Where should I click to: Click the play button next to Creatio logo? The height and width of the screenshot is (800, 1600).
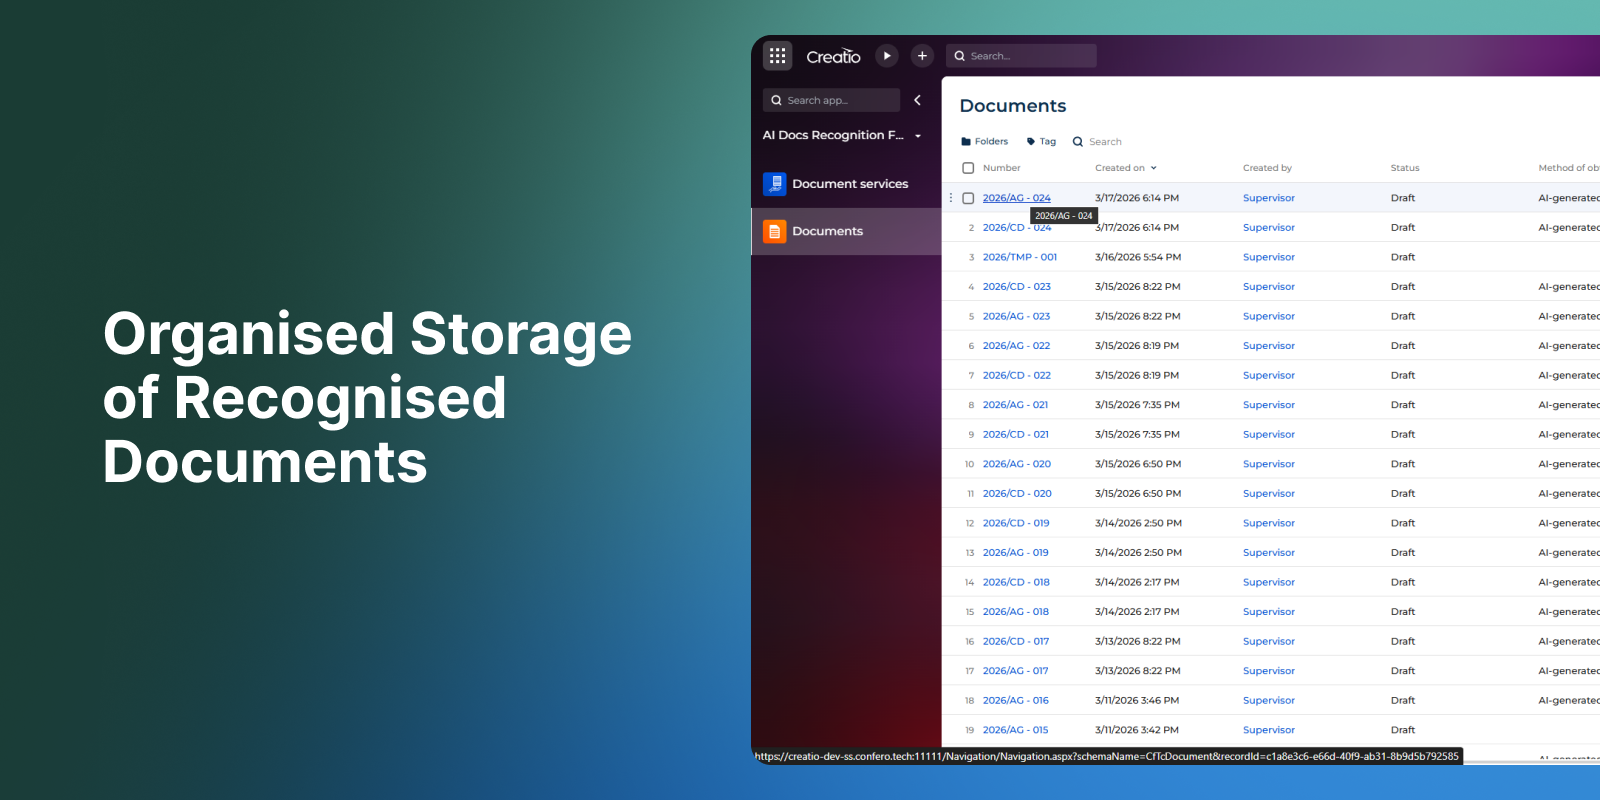[887, 56]
